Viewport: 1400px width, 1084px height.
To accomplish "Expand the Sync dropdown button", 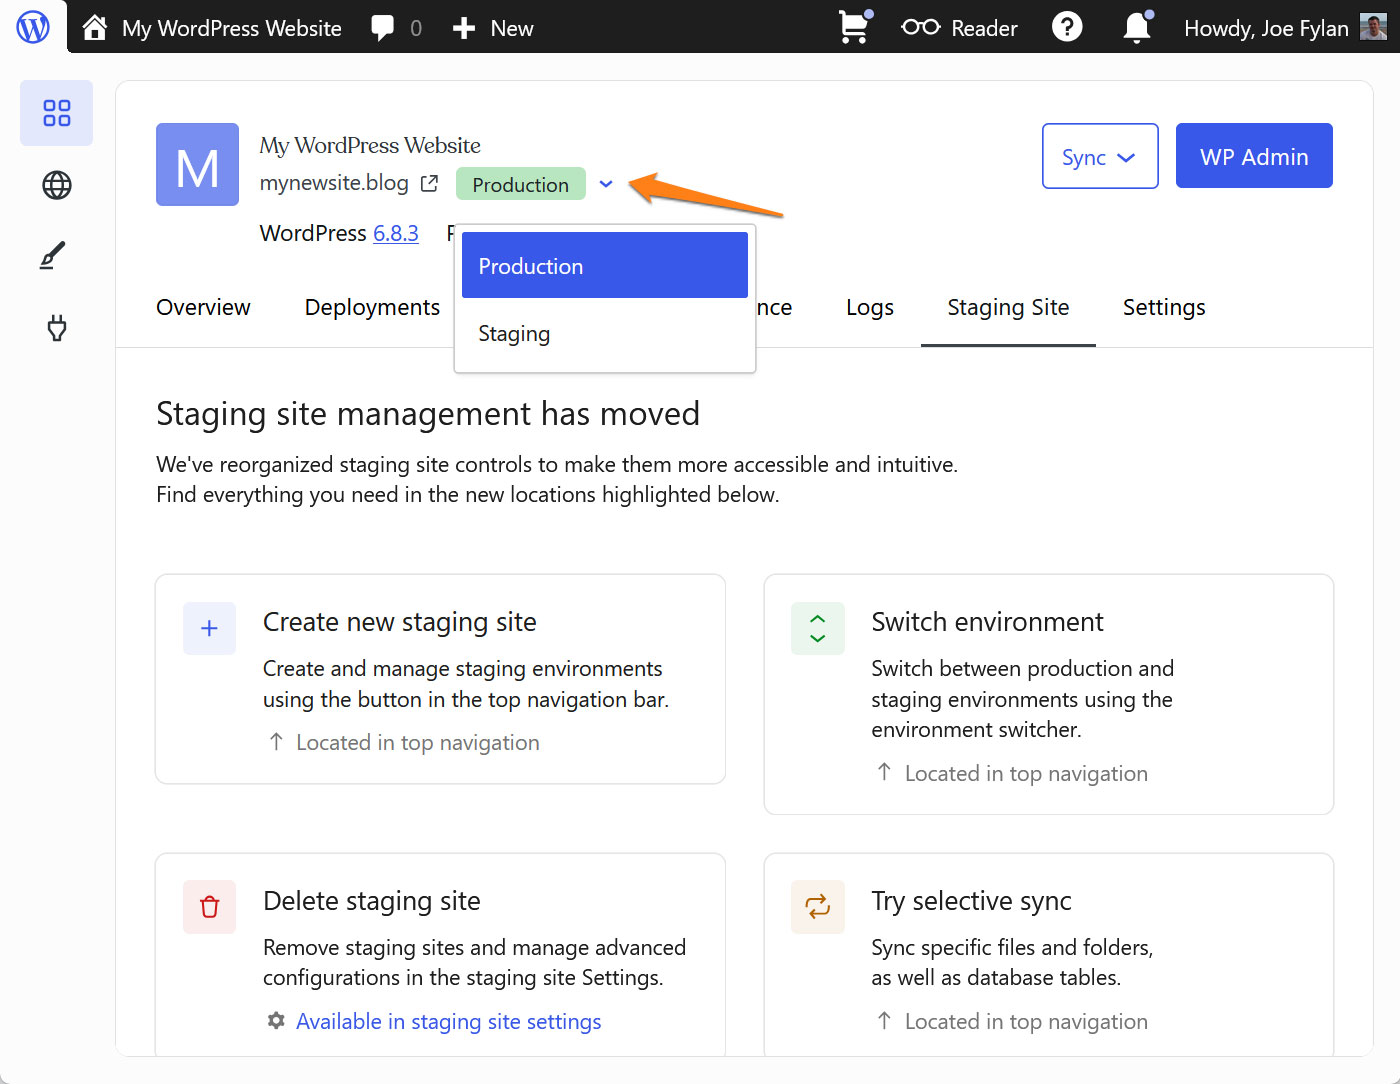I will (x=1099, y=157).
